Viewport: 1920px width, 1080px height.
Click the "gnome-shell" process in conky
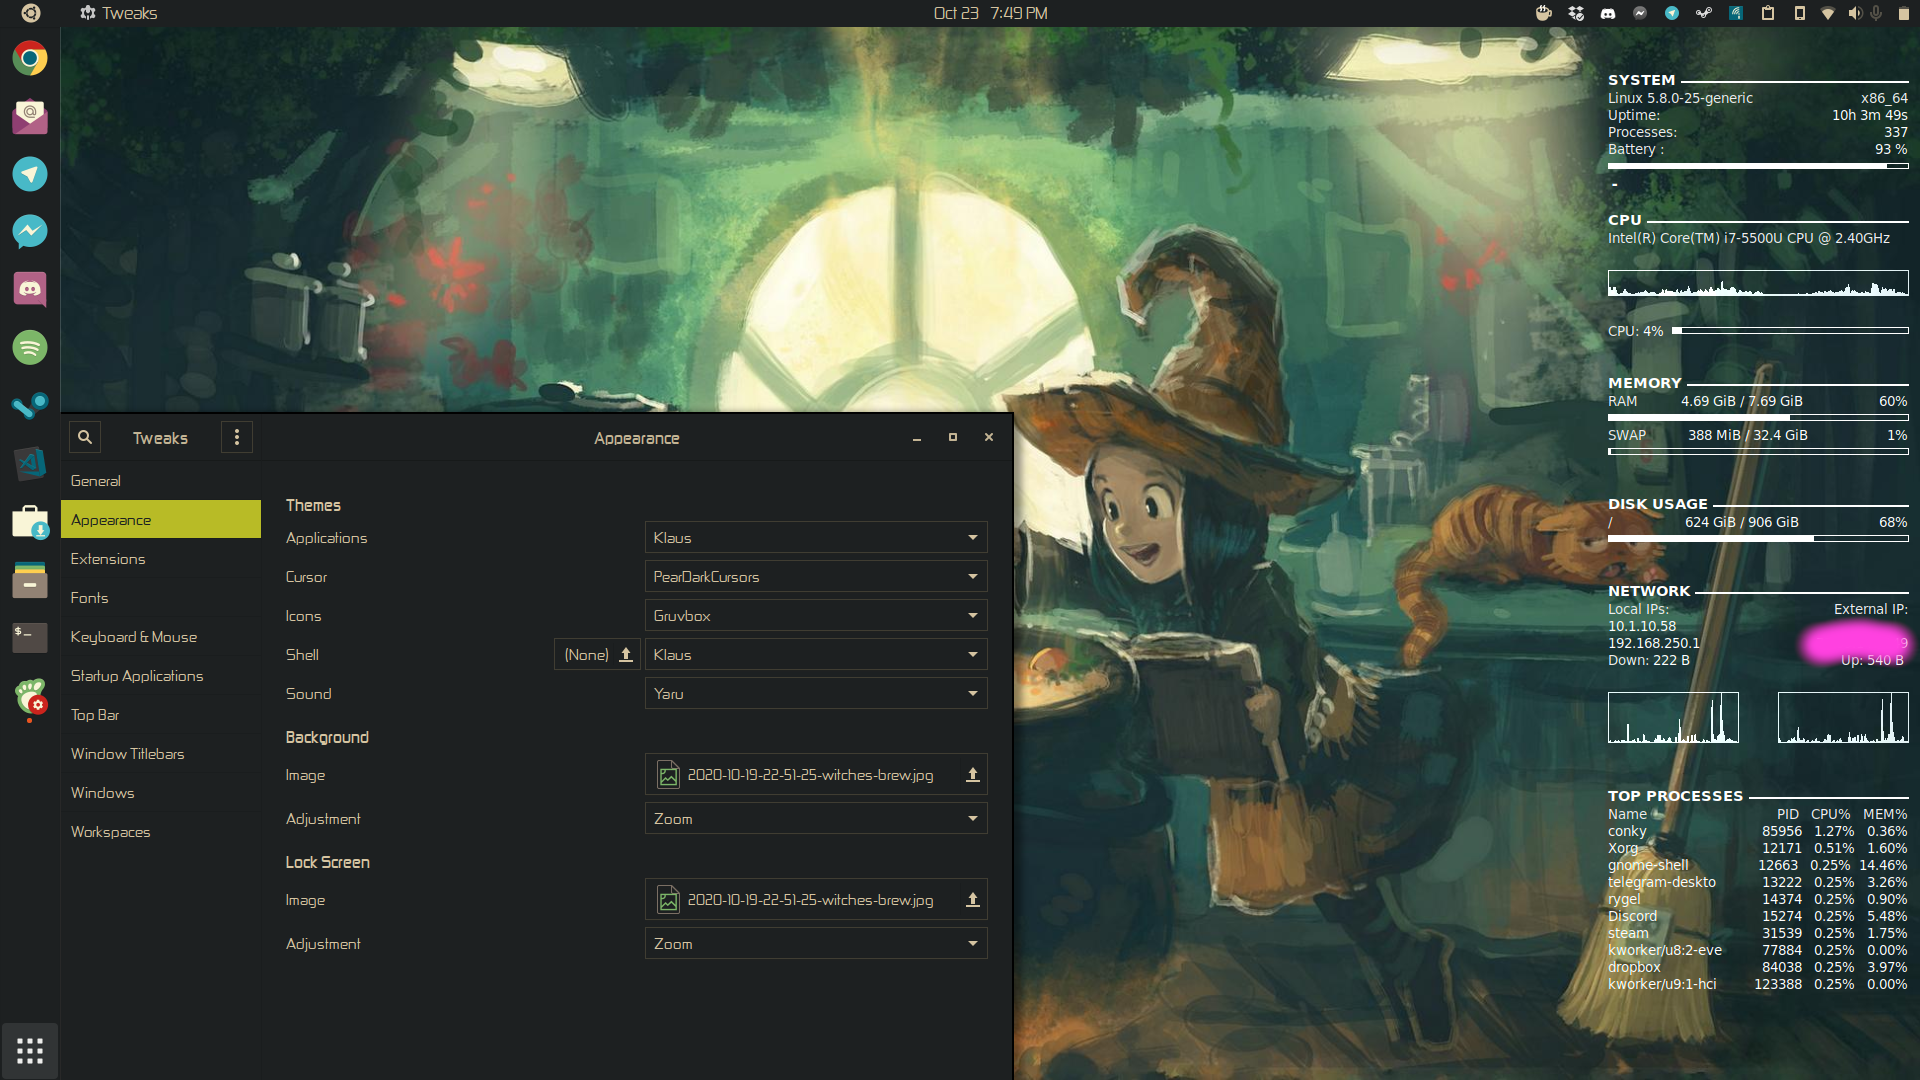point(1648,866)
